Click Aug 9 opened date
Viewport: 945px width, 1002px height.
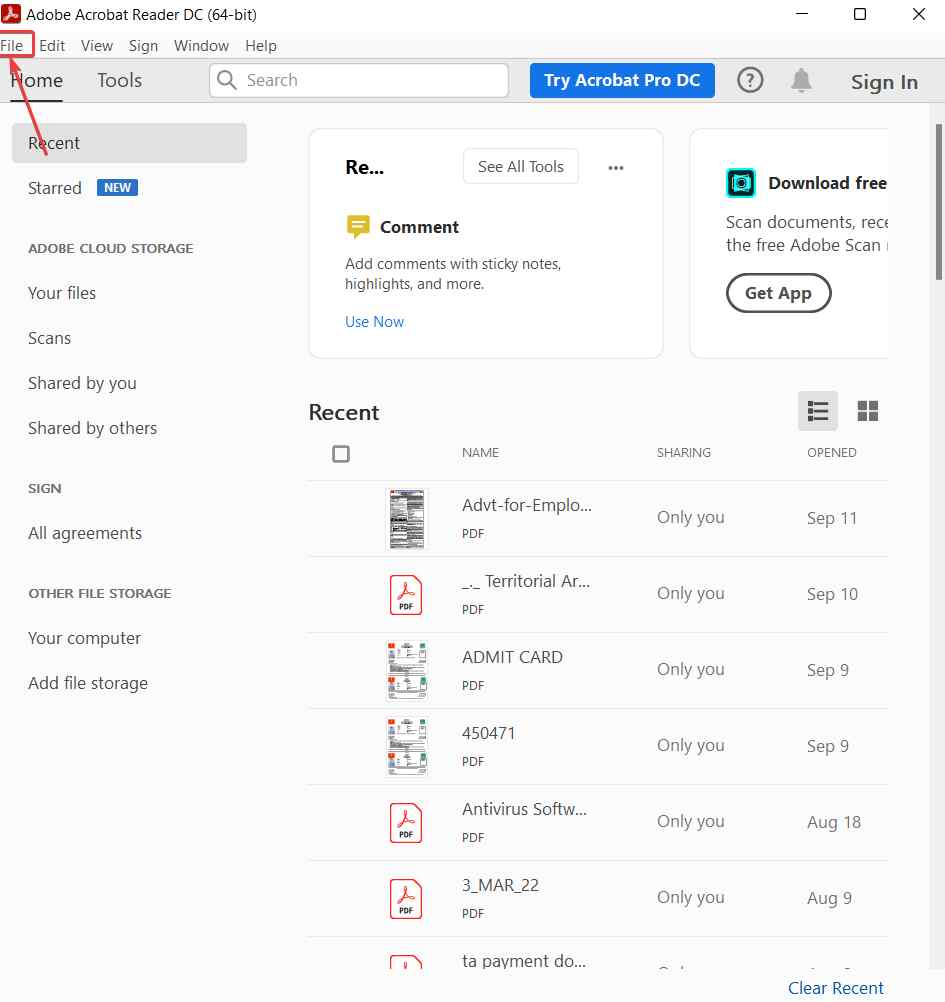pos(829,898)
